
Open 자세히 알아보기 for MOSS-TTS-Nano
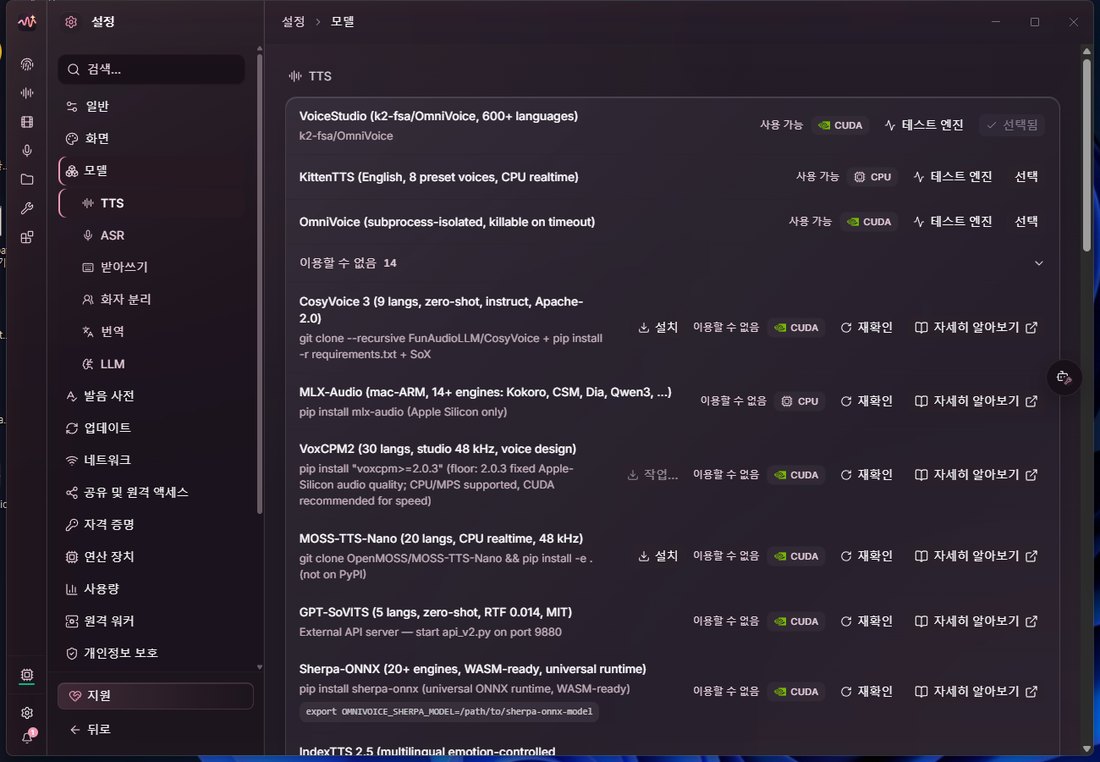[976, 556]
